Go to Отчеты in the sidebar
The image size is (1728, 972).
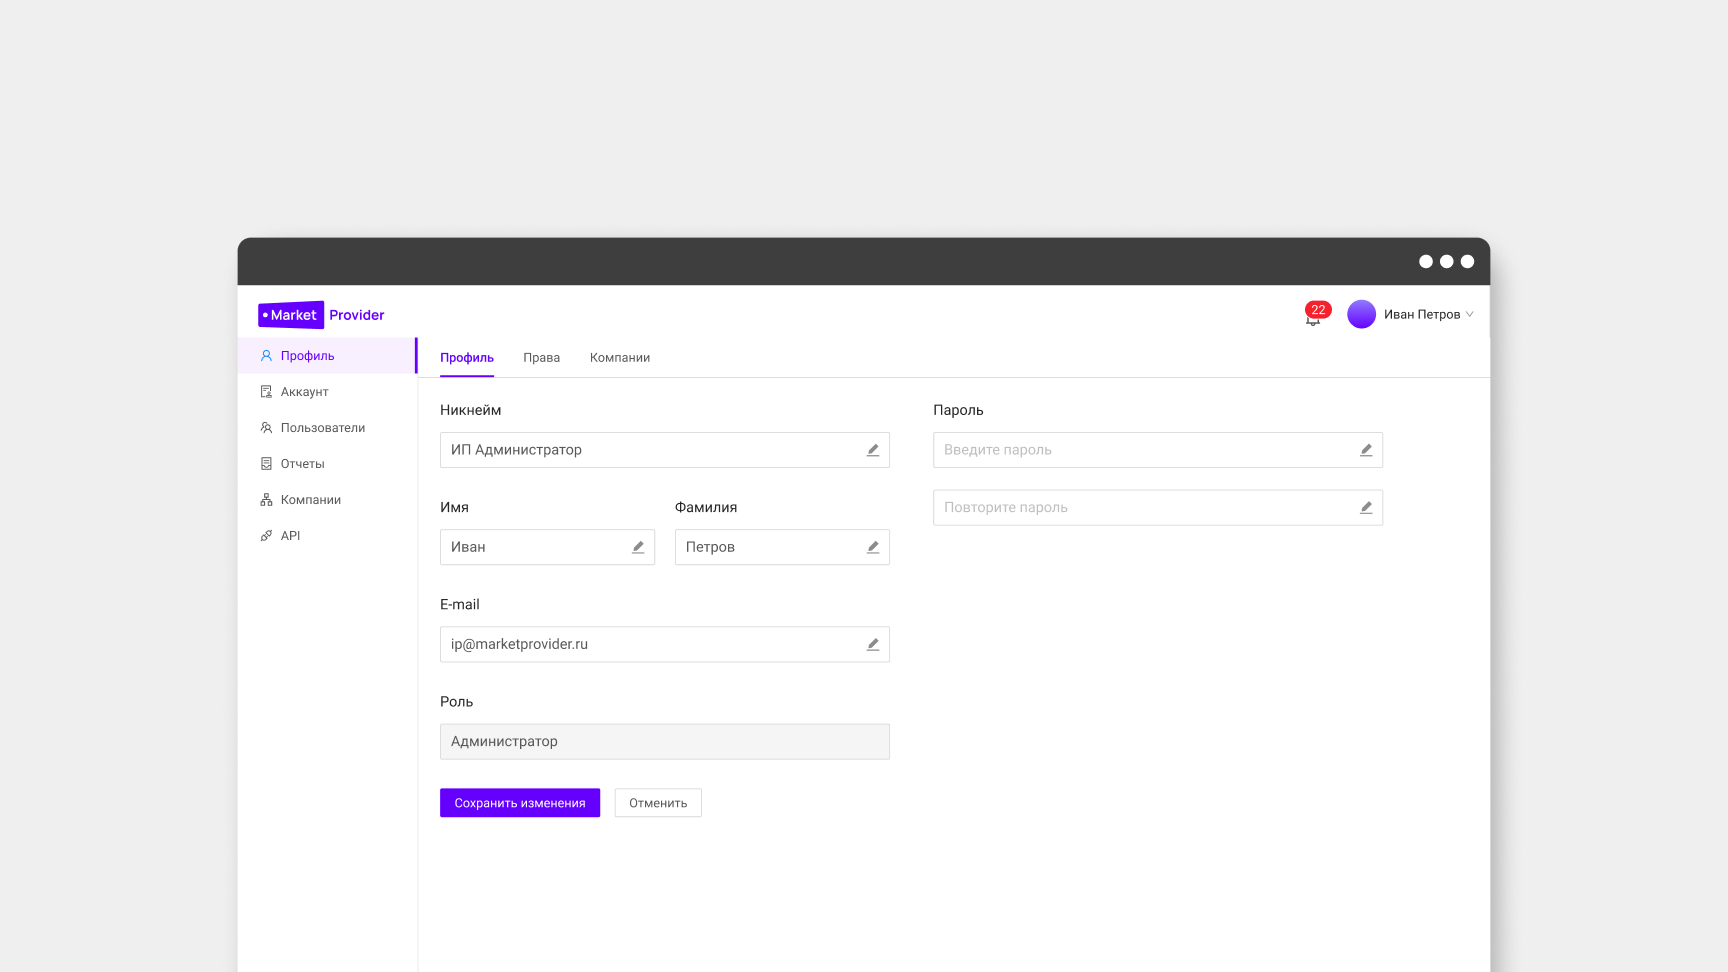point(302,464)
